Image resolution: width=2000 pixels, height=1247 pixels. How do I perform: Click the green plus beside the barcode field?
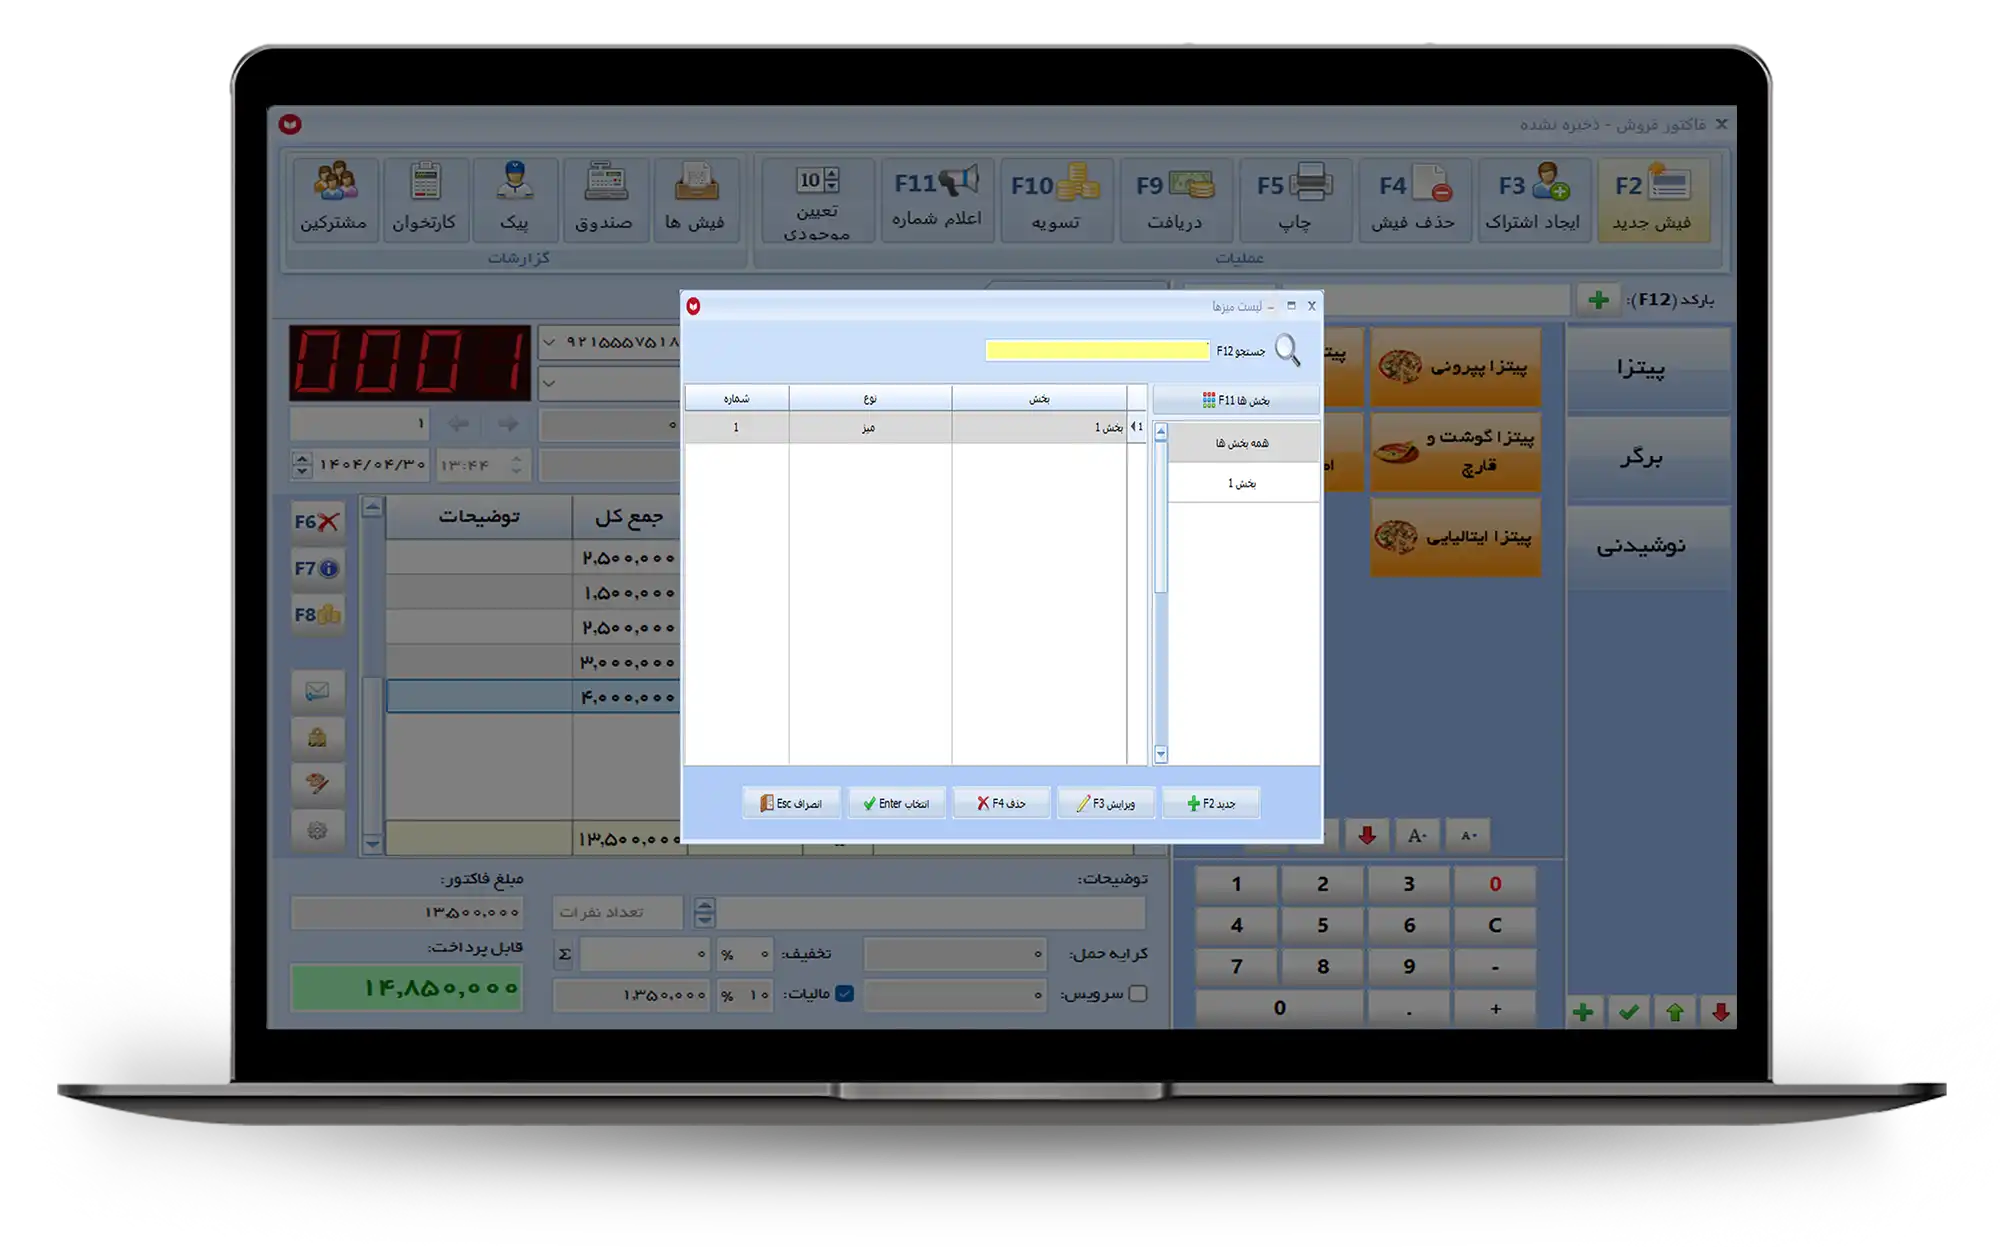pos(1598,299)
